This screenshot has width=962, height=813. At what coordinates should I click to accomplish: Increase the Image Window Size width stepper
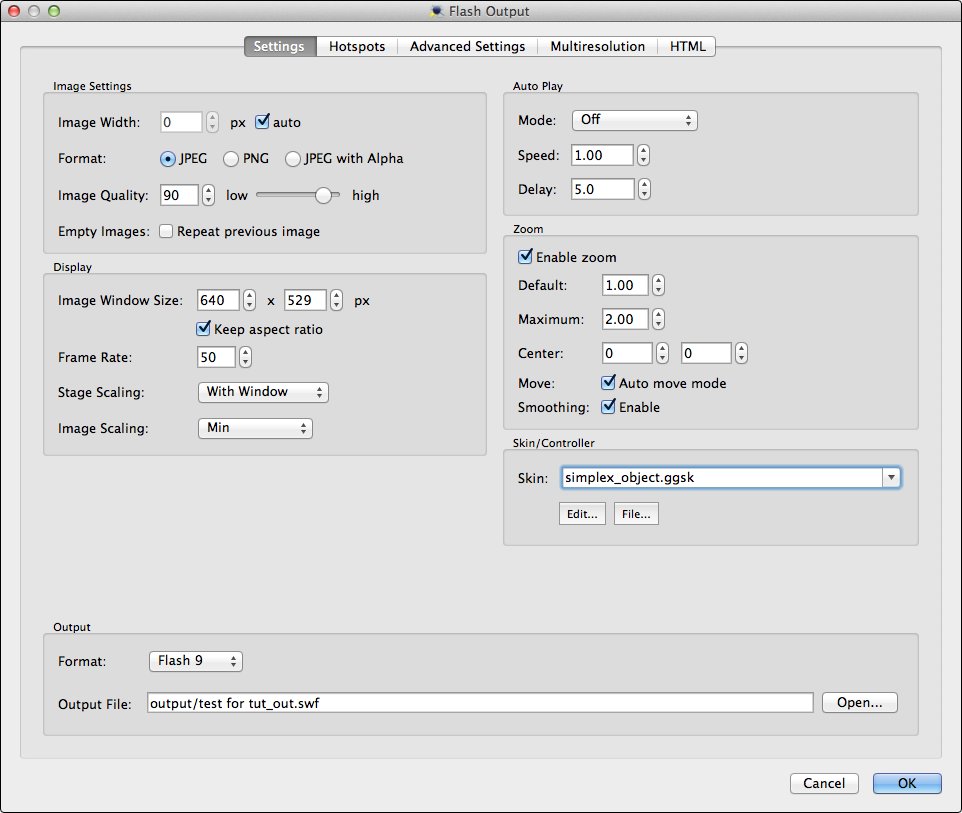(249, 296)
